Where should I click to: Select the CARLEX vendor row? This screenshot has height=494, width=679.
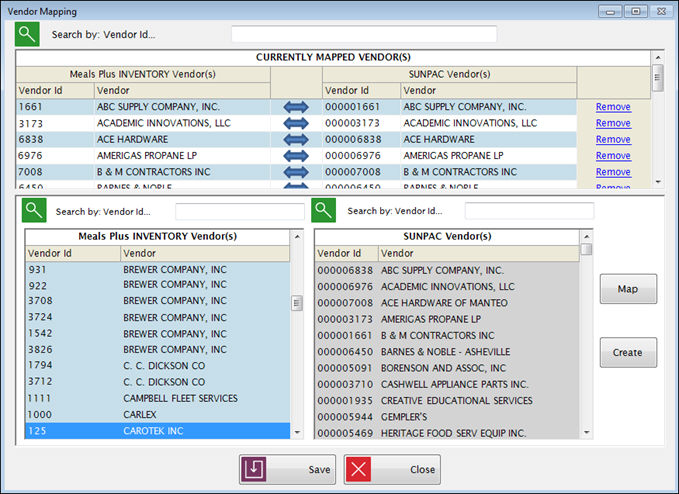[x=158, y=414]
